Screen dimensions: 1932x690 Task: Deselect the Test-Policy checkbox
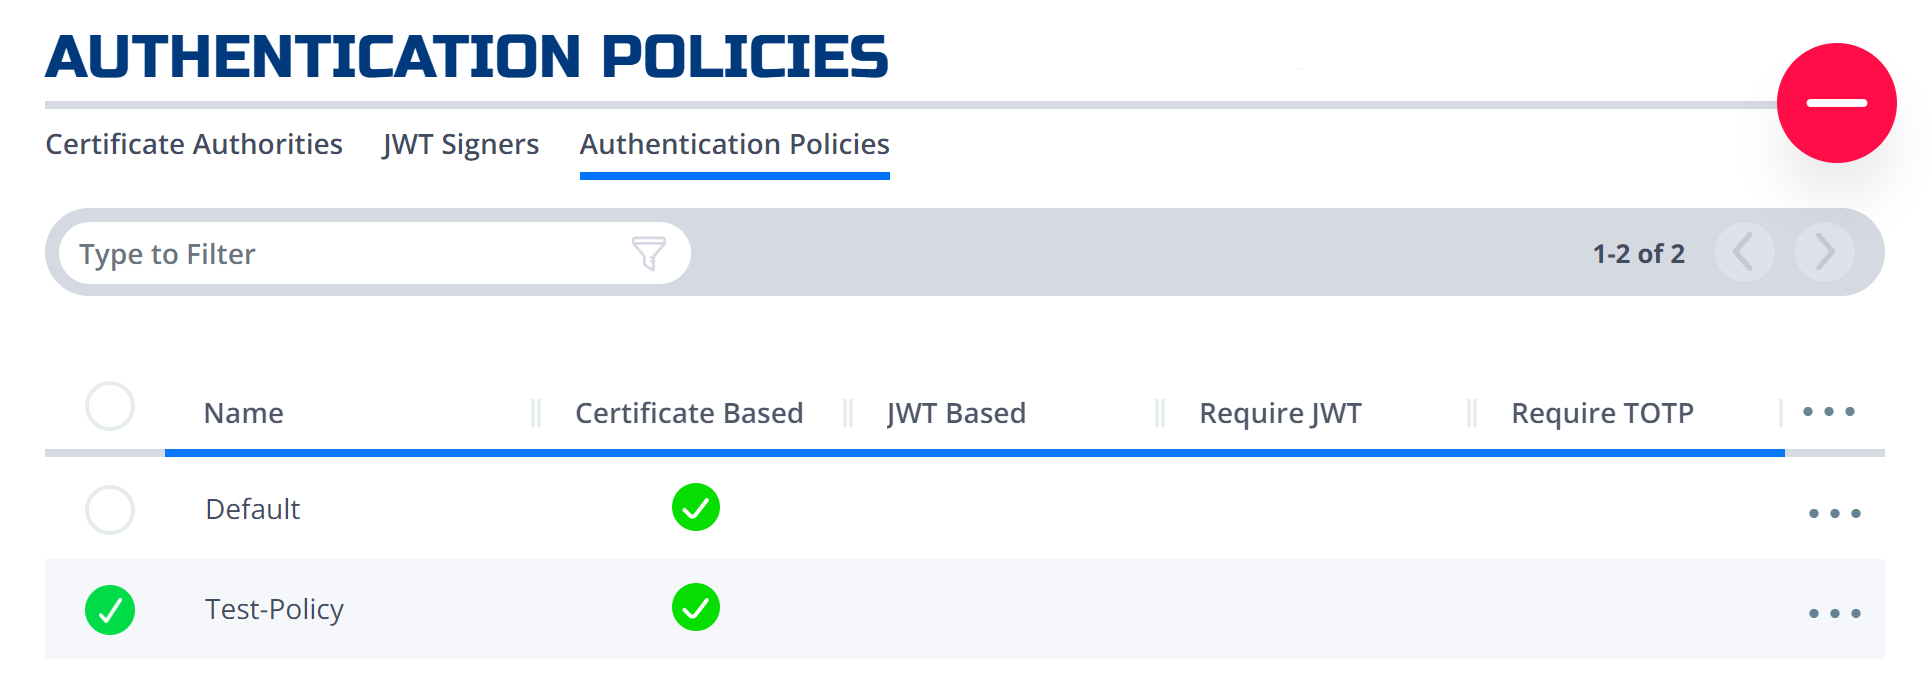coord(110,610)
